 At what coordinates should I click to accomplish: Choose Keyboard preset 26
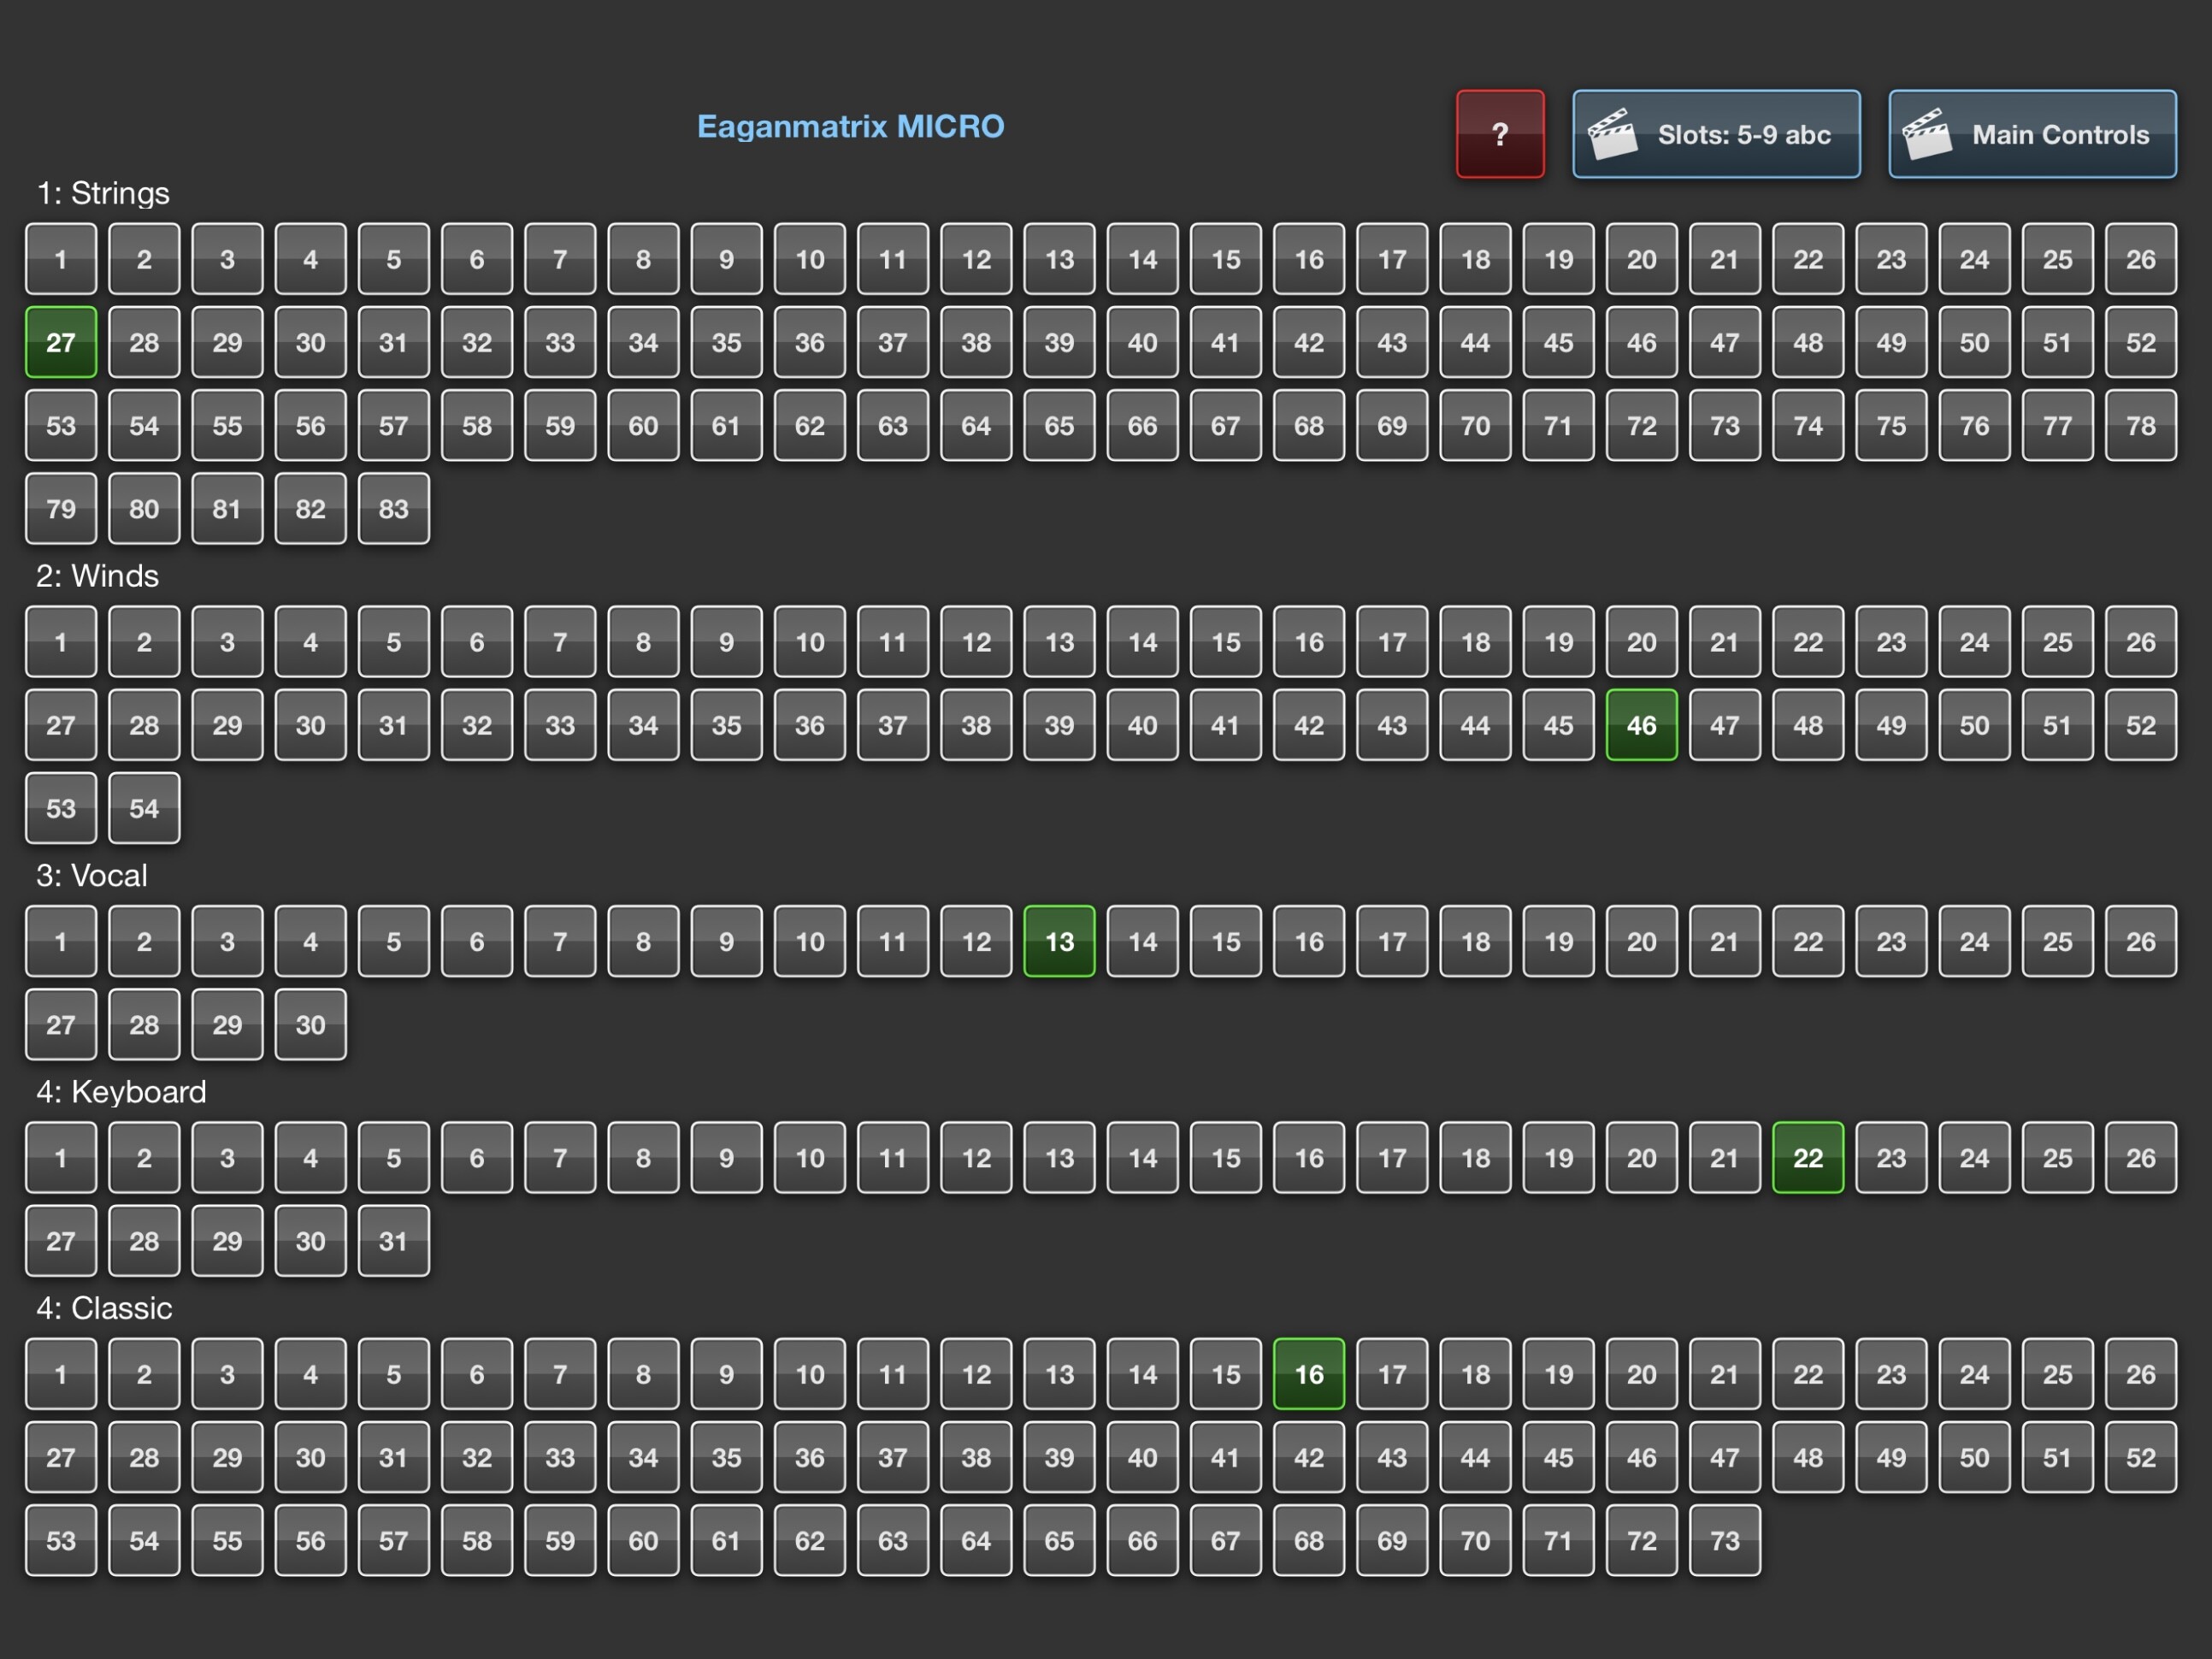pyautogui.click(x=2140, y=1157)
